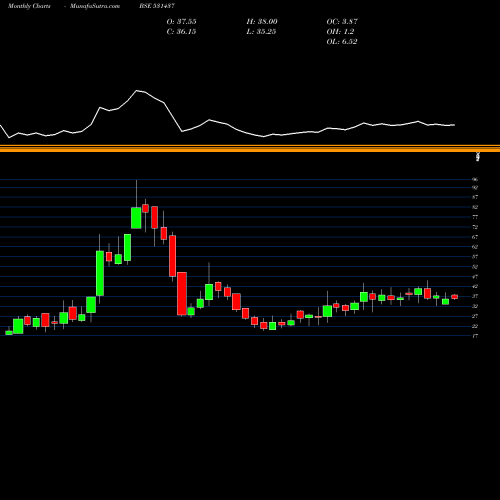Screen dimensions: 500x500
Task: Click the 22 price axis label
Action: [x=475, y=326]
